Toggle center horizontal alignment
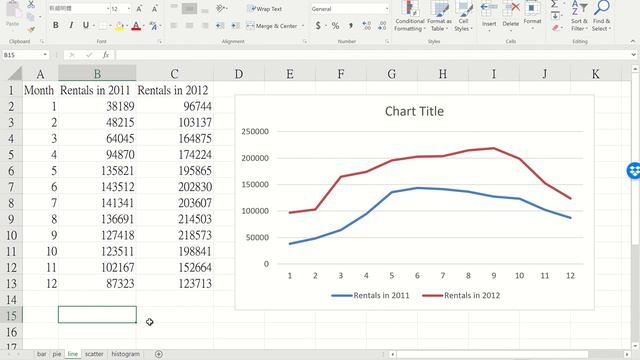This screenshot has width=640, height=360. (x=189, y=26)
